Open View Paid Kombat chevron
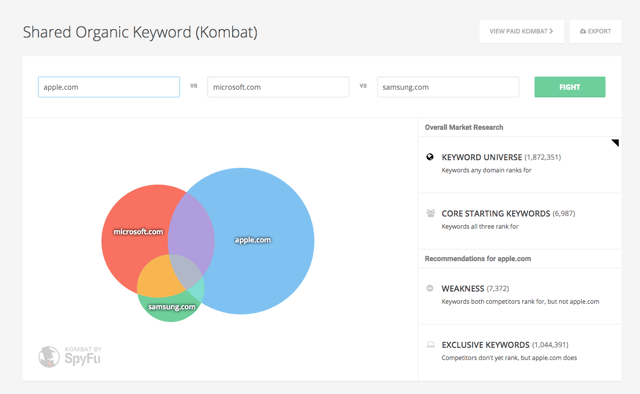 coord(551,31)
